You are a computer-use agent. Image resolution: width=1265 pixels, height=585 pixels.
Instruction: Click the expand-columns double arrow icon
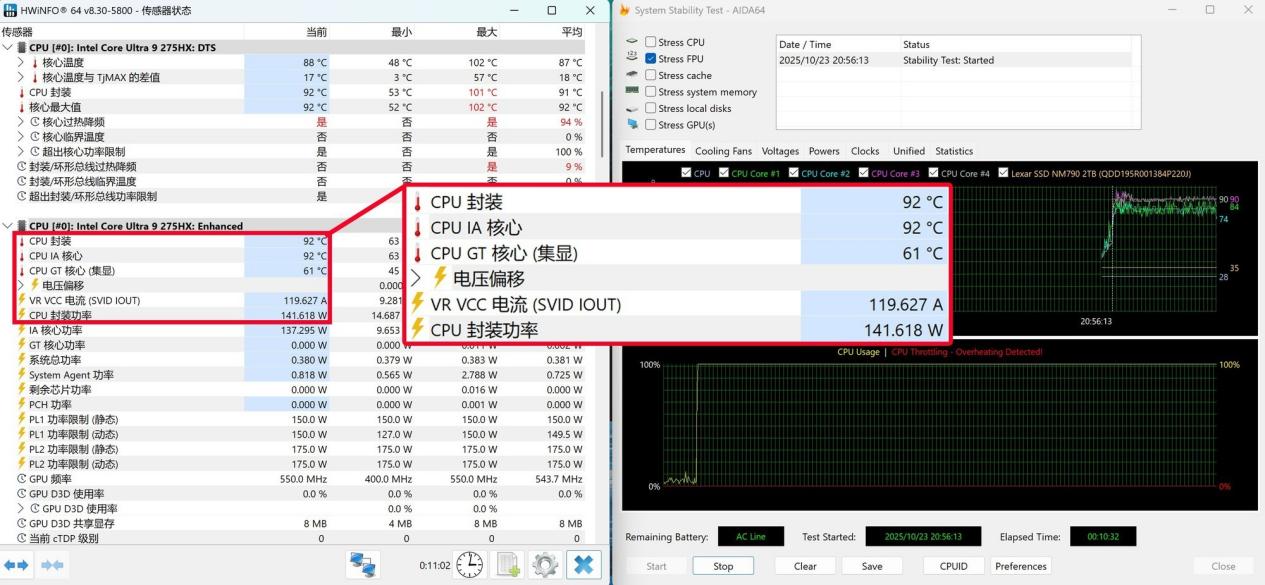15,565
